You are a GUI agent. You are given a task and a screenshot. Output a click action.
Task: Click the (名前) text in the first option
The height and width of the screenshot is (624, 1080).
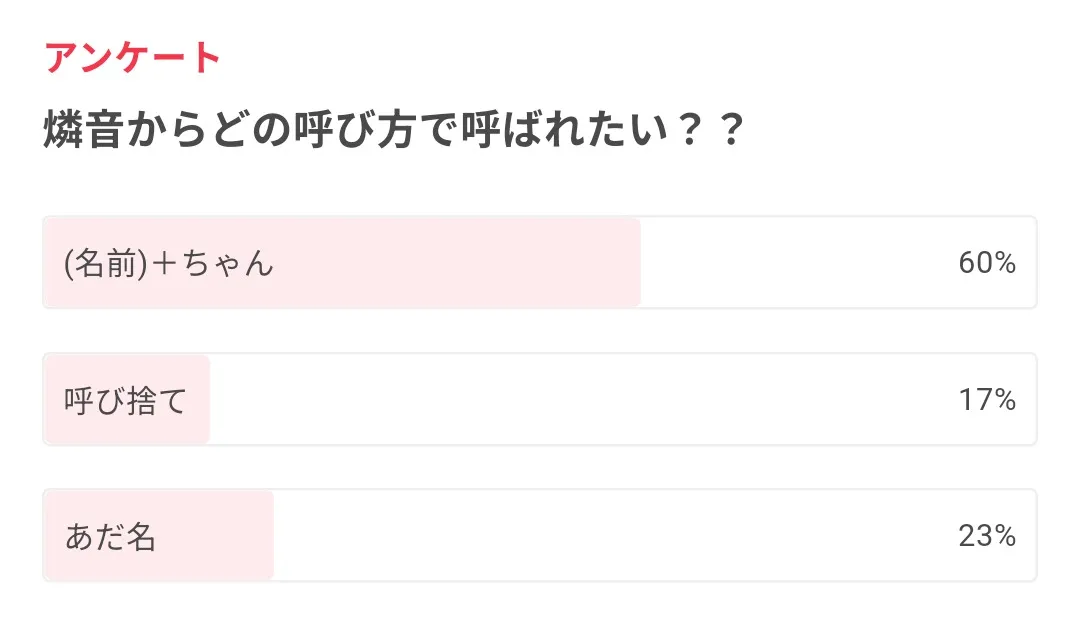pos(102,264)
